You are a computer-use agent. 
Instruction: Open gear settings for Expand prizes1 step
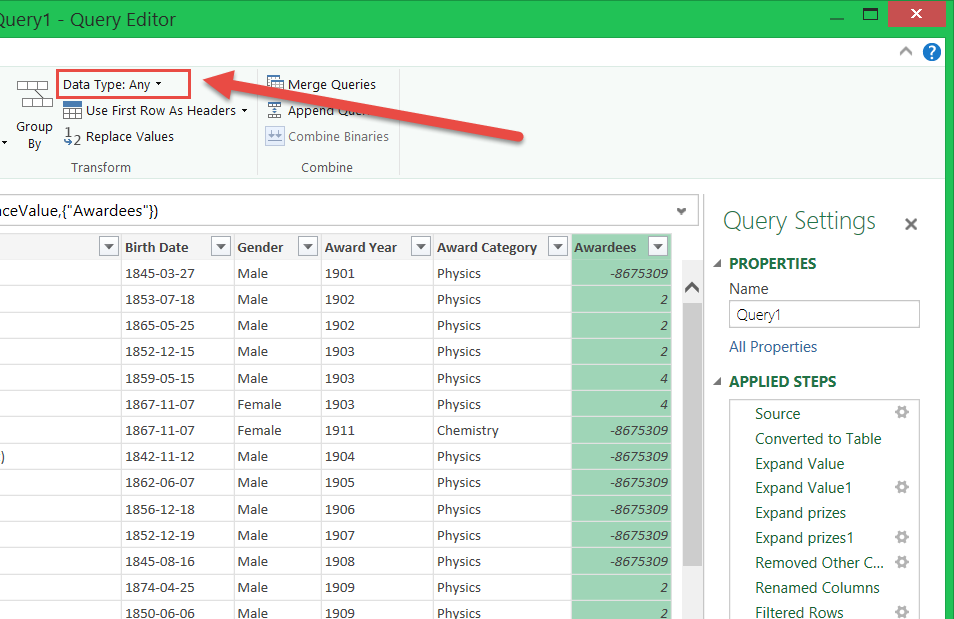pyautogui.click(x=901, y=538)
